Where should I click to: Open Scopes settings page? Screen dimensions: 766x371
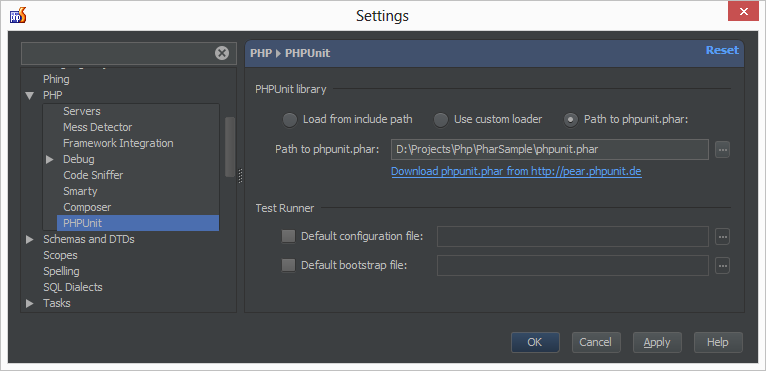pos(60,255)
